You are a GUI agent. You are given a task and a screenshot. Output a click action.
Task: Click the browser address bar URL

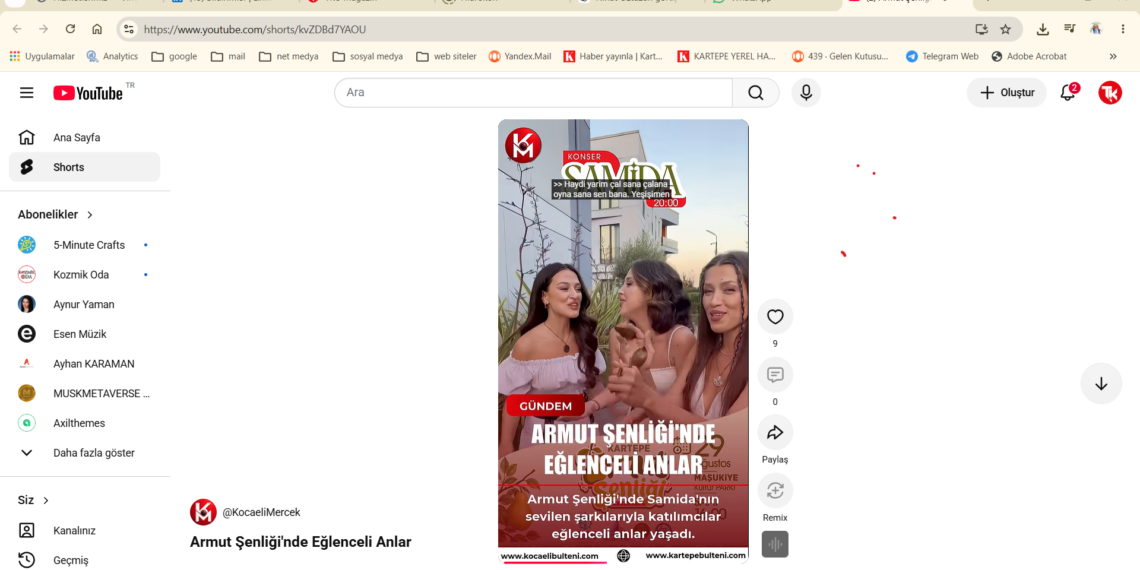pyautogui.click(x=254, y=30)
